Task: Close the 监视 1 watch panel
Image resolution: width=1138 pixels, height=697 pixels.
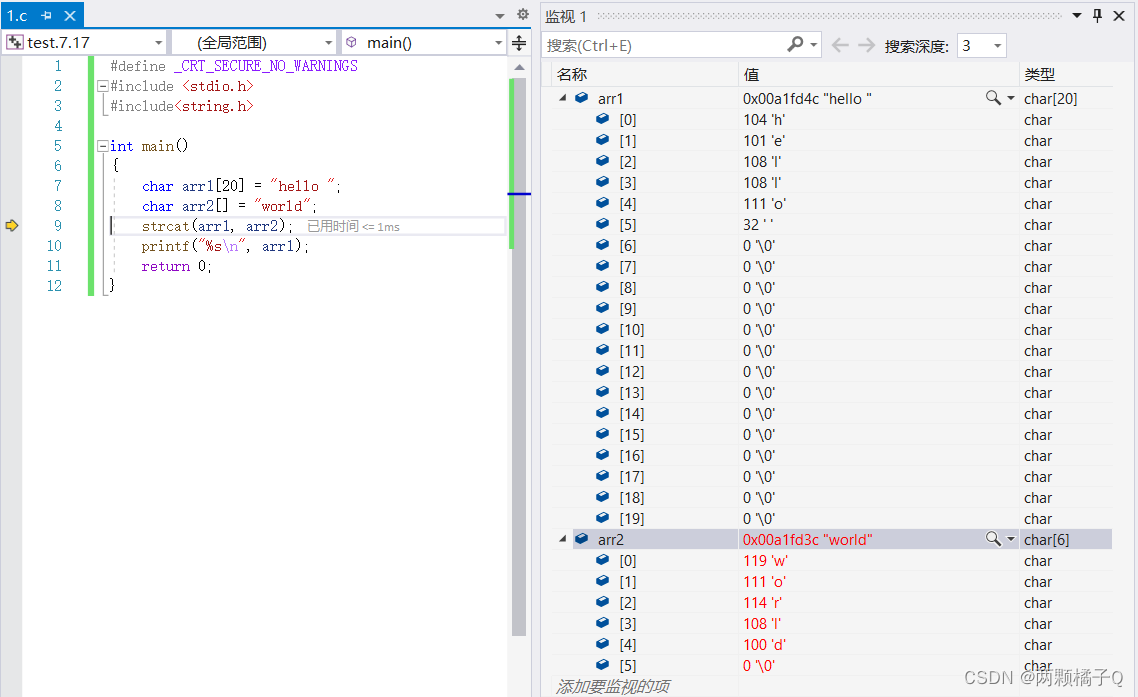Action: (1119, 15)
